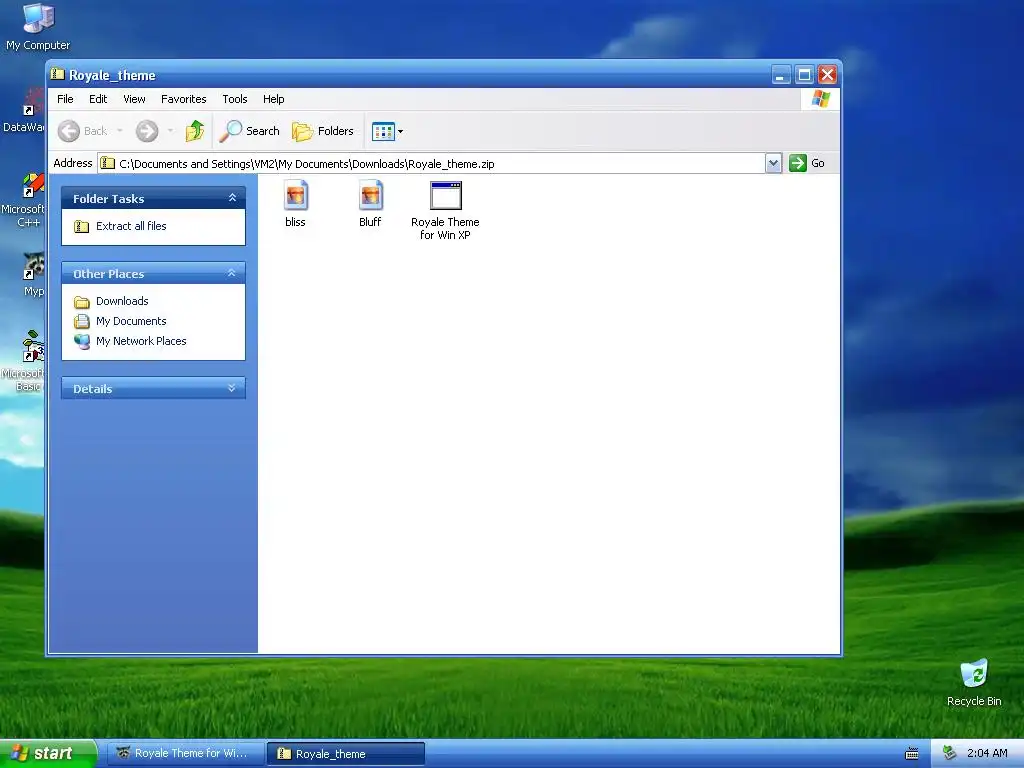The height and width of the screenshot is (768, 1024).
Task: Close the Royale_theme window
Action: click(827, 75)
